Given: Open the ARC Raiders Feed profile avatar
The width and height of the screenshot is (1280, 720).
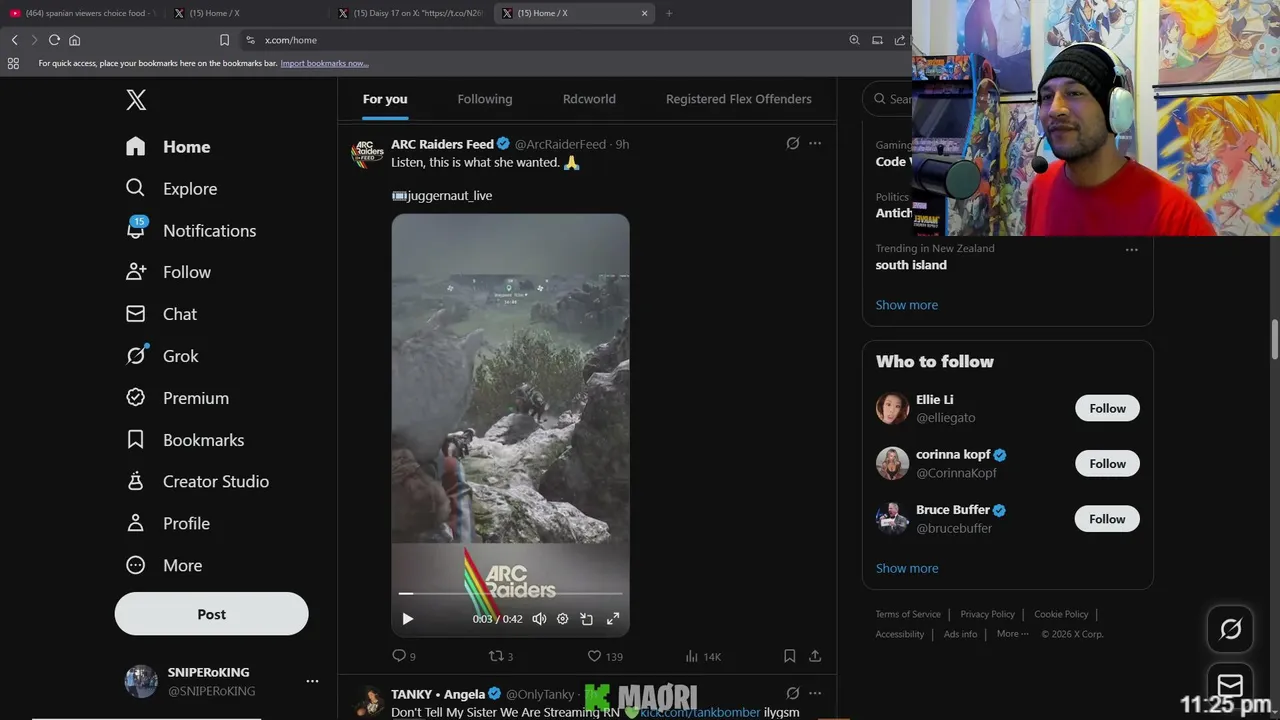Looking at the screenshot, I should tap(367, 153).
